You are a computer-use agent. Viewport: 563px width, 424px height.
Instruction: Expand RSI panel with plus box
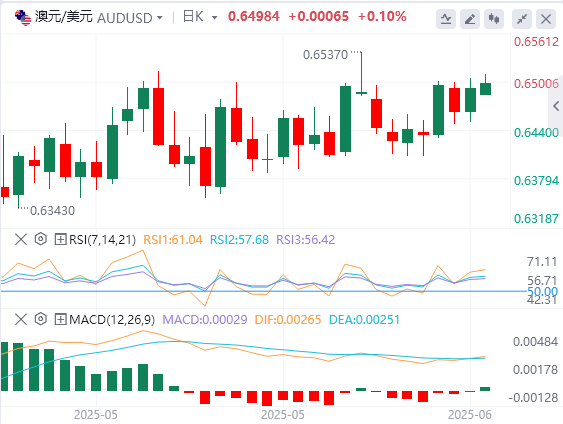tap(60, 239)
